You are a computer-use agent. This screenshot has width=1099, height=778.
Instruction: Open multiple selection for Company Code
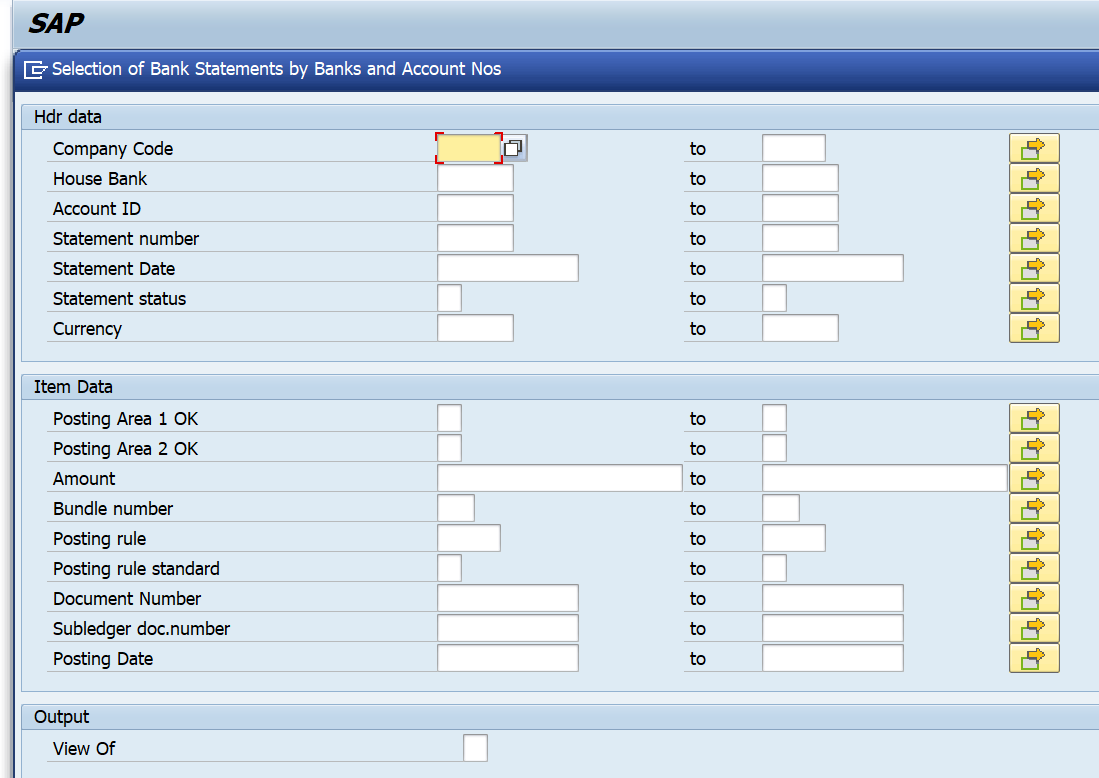click(1034, 147)
